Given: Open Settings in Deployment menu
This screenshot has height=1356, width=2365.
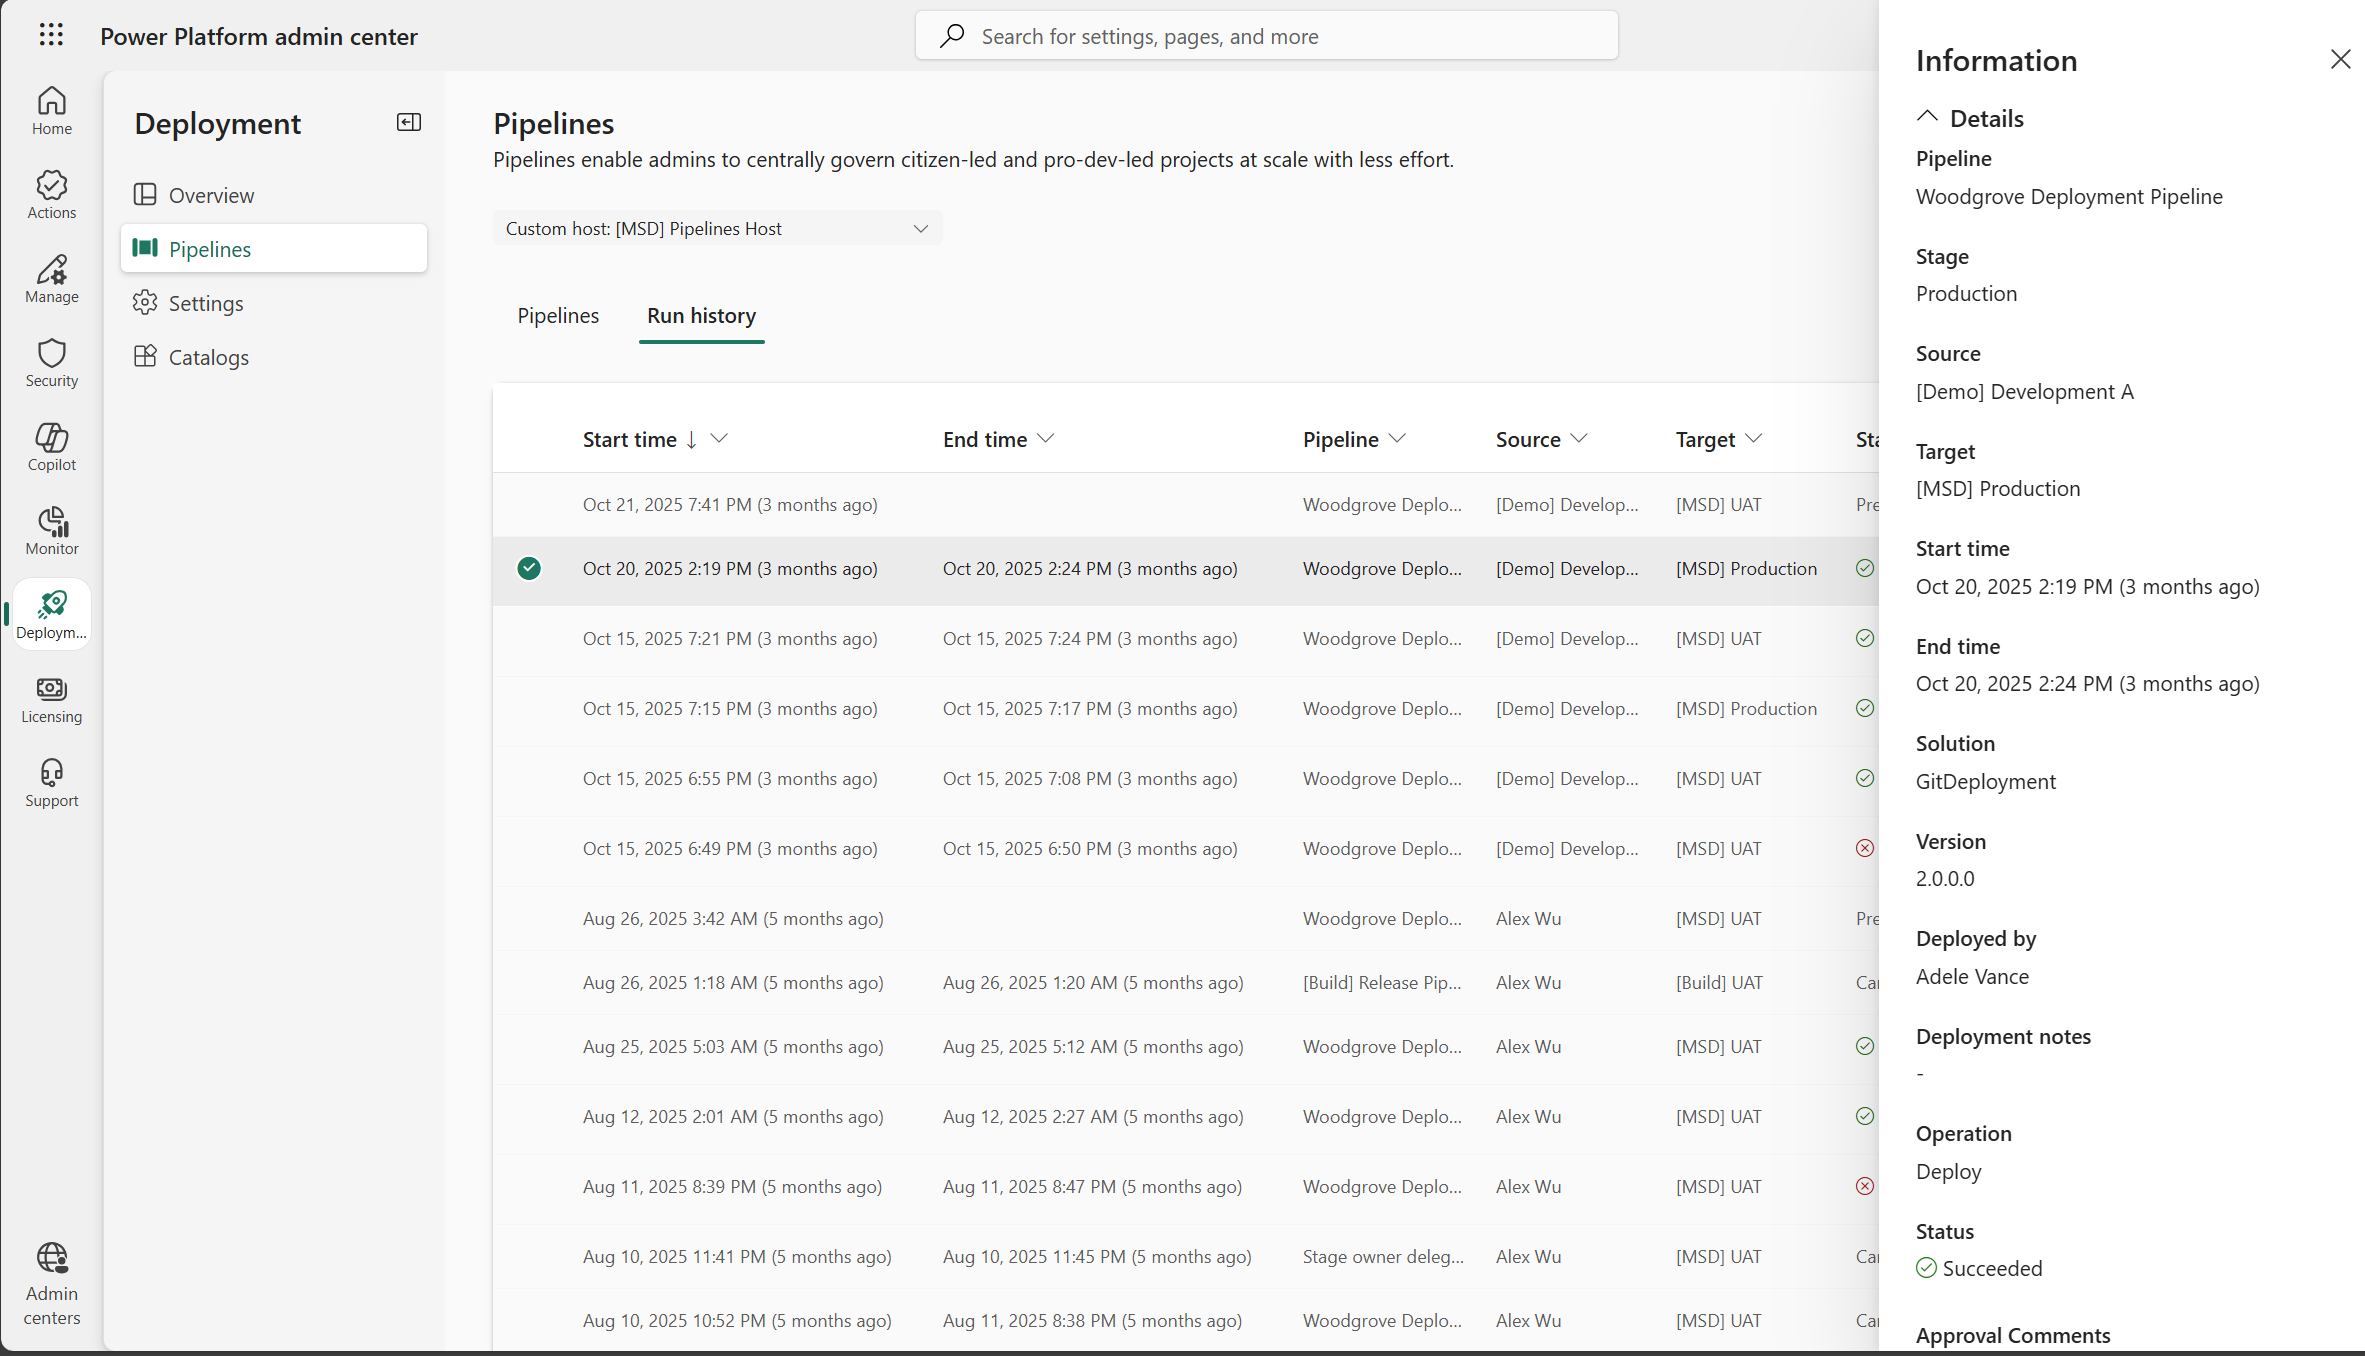Looking at the screenshot, I should click(206, 303).
